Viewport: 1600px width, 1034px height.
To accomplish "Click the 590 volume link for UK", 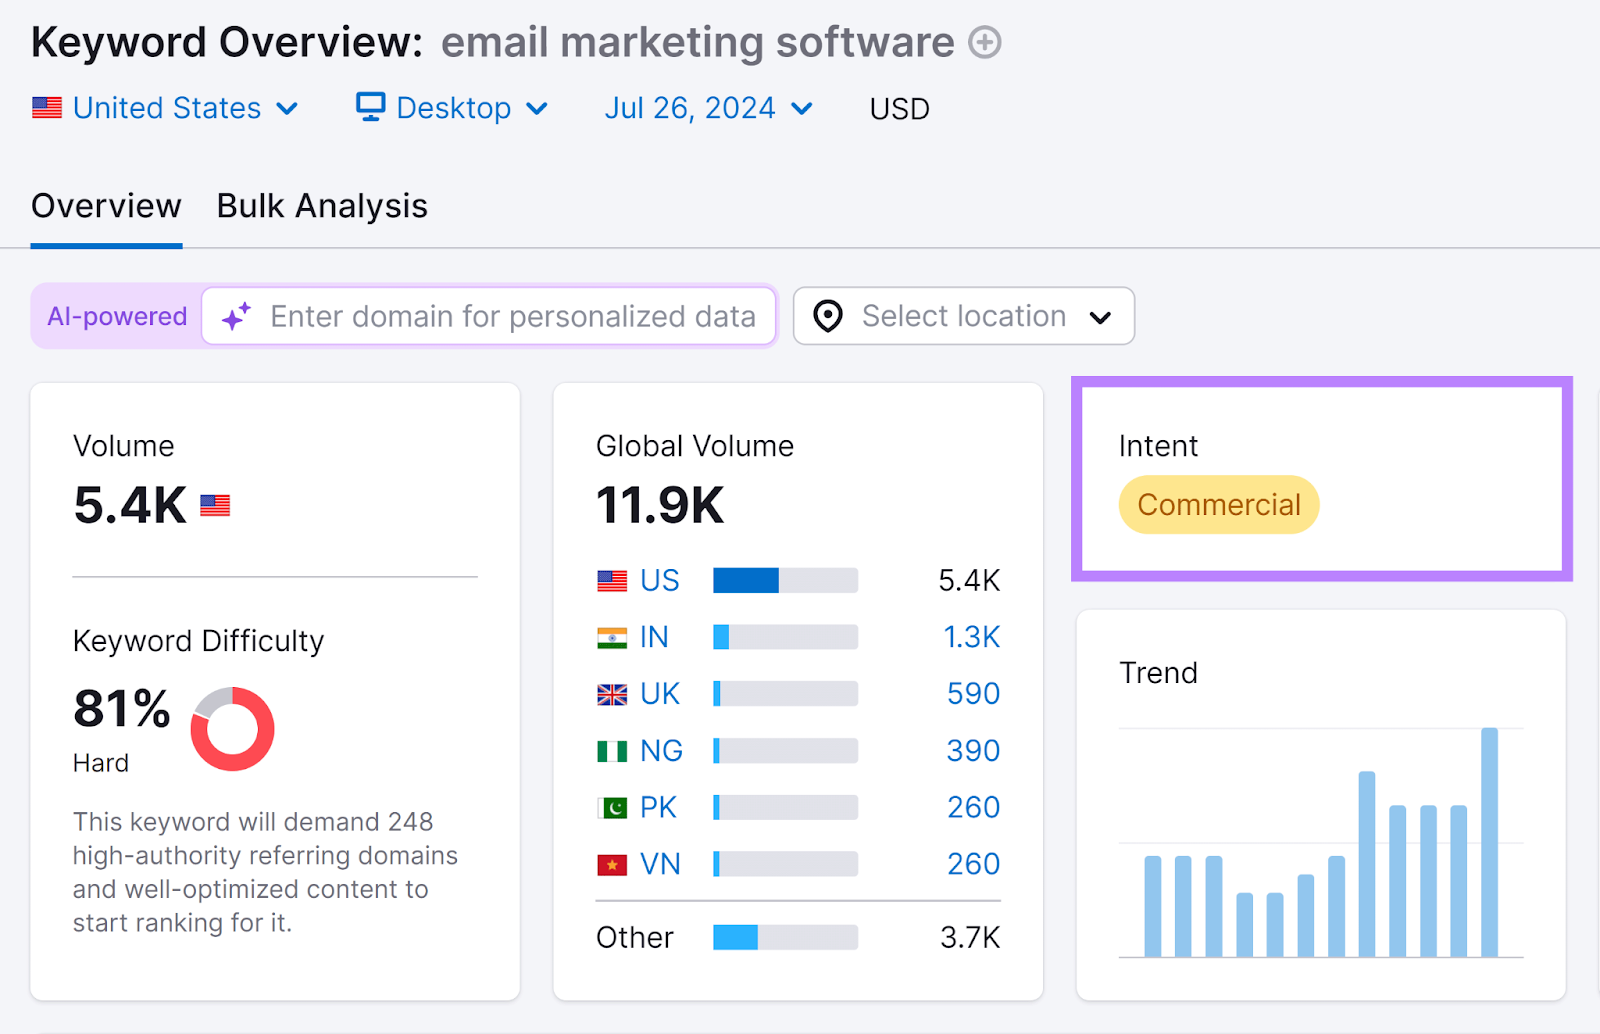I will pyautogui.click(x=973, y=693).
